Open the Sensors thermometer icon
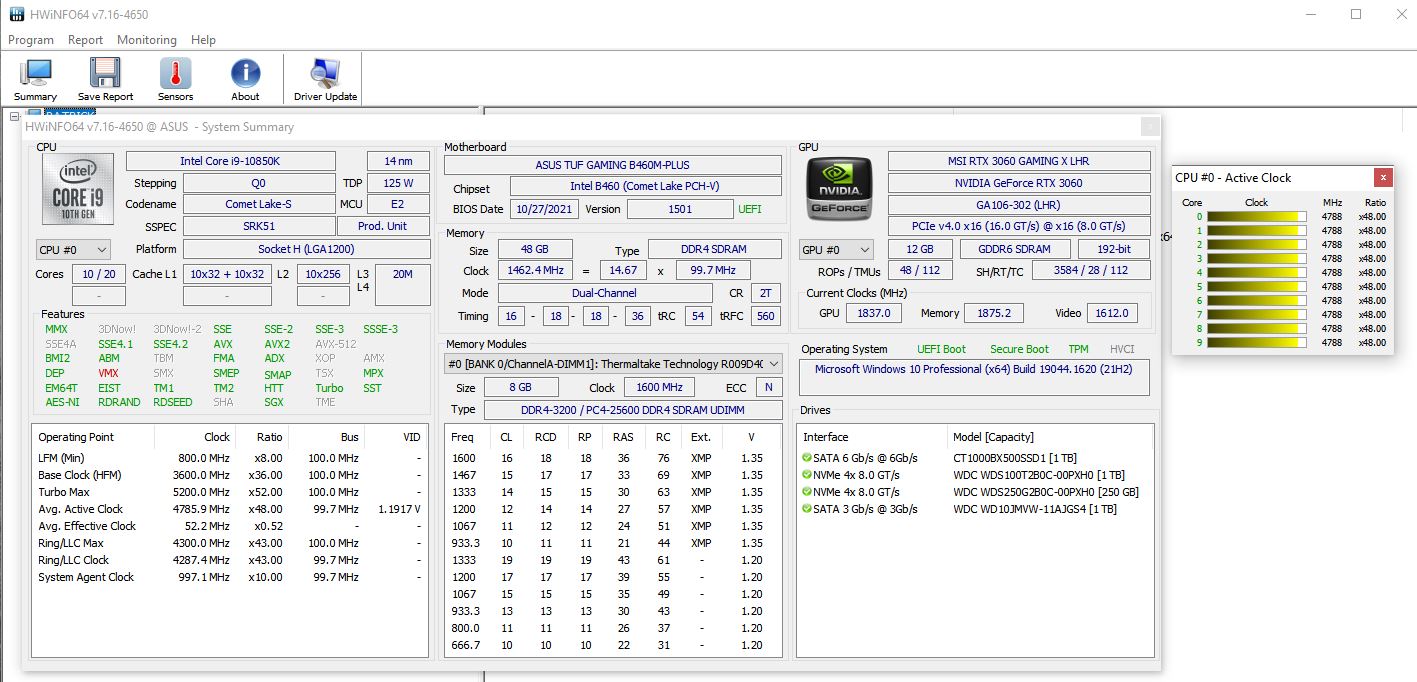1417x682 pixels. click(x=175, y=73)
